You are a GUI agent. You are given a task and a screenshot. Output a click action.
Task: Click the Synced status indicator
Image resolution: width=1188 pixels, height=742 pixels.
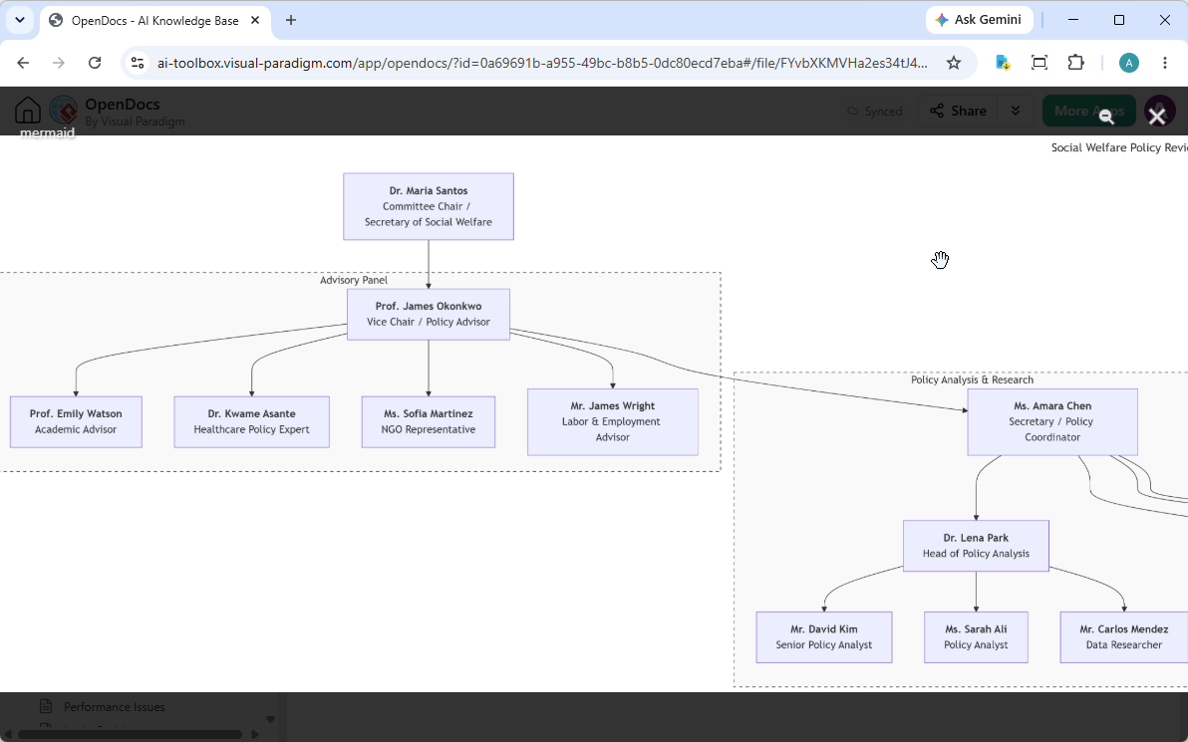[875, 111]
